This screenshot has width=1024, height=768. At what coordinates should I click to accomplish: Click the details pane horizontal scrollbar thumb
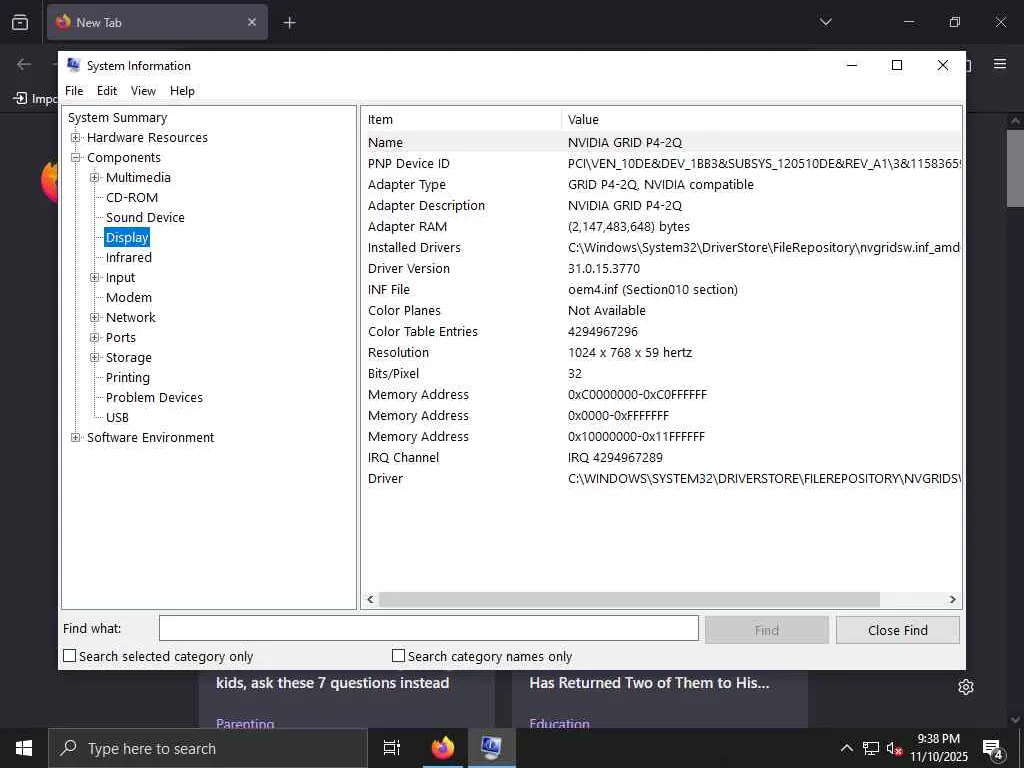(629, 600)
